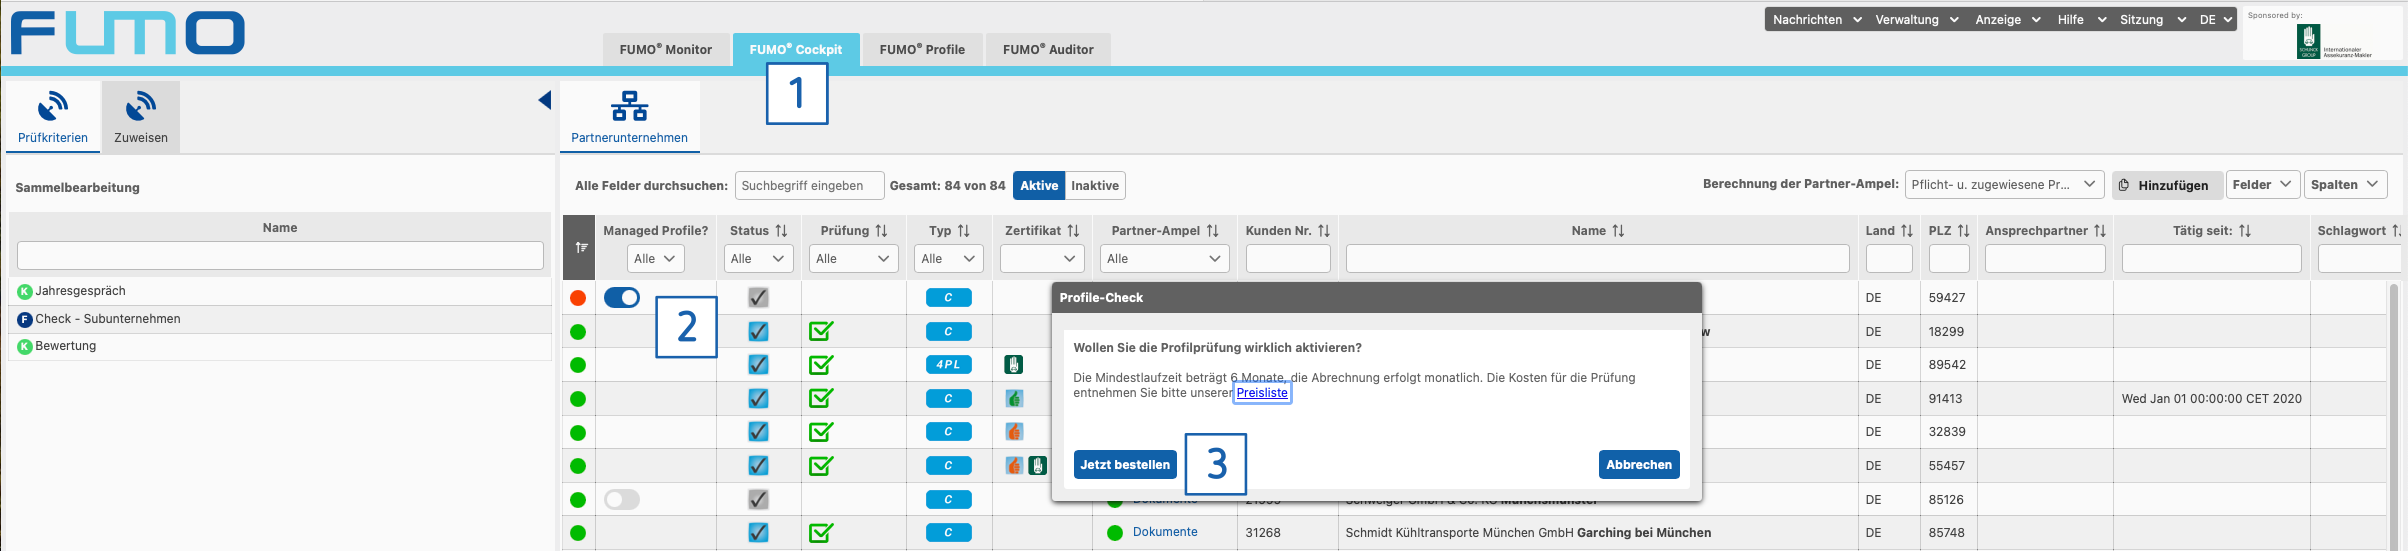This screenshot has height=551, width=2408.
Task: Expand the Felder dropdown
Action: [2262, 185]
